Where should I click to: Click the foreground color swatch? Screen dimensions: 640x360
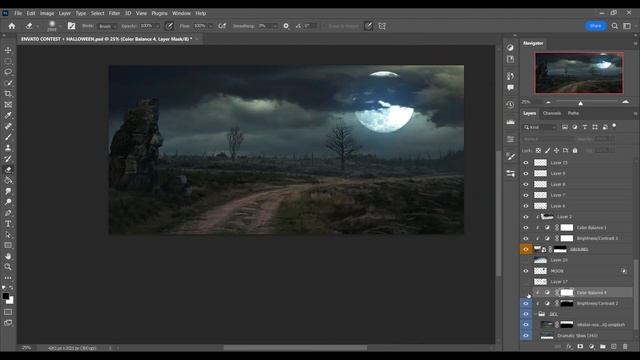pyautogui.click(x=6, y=296)
